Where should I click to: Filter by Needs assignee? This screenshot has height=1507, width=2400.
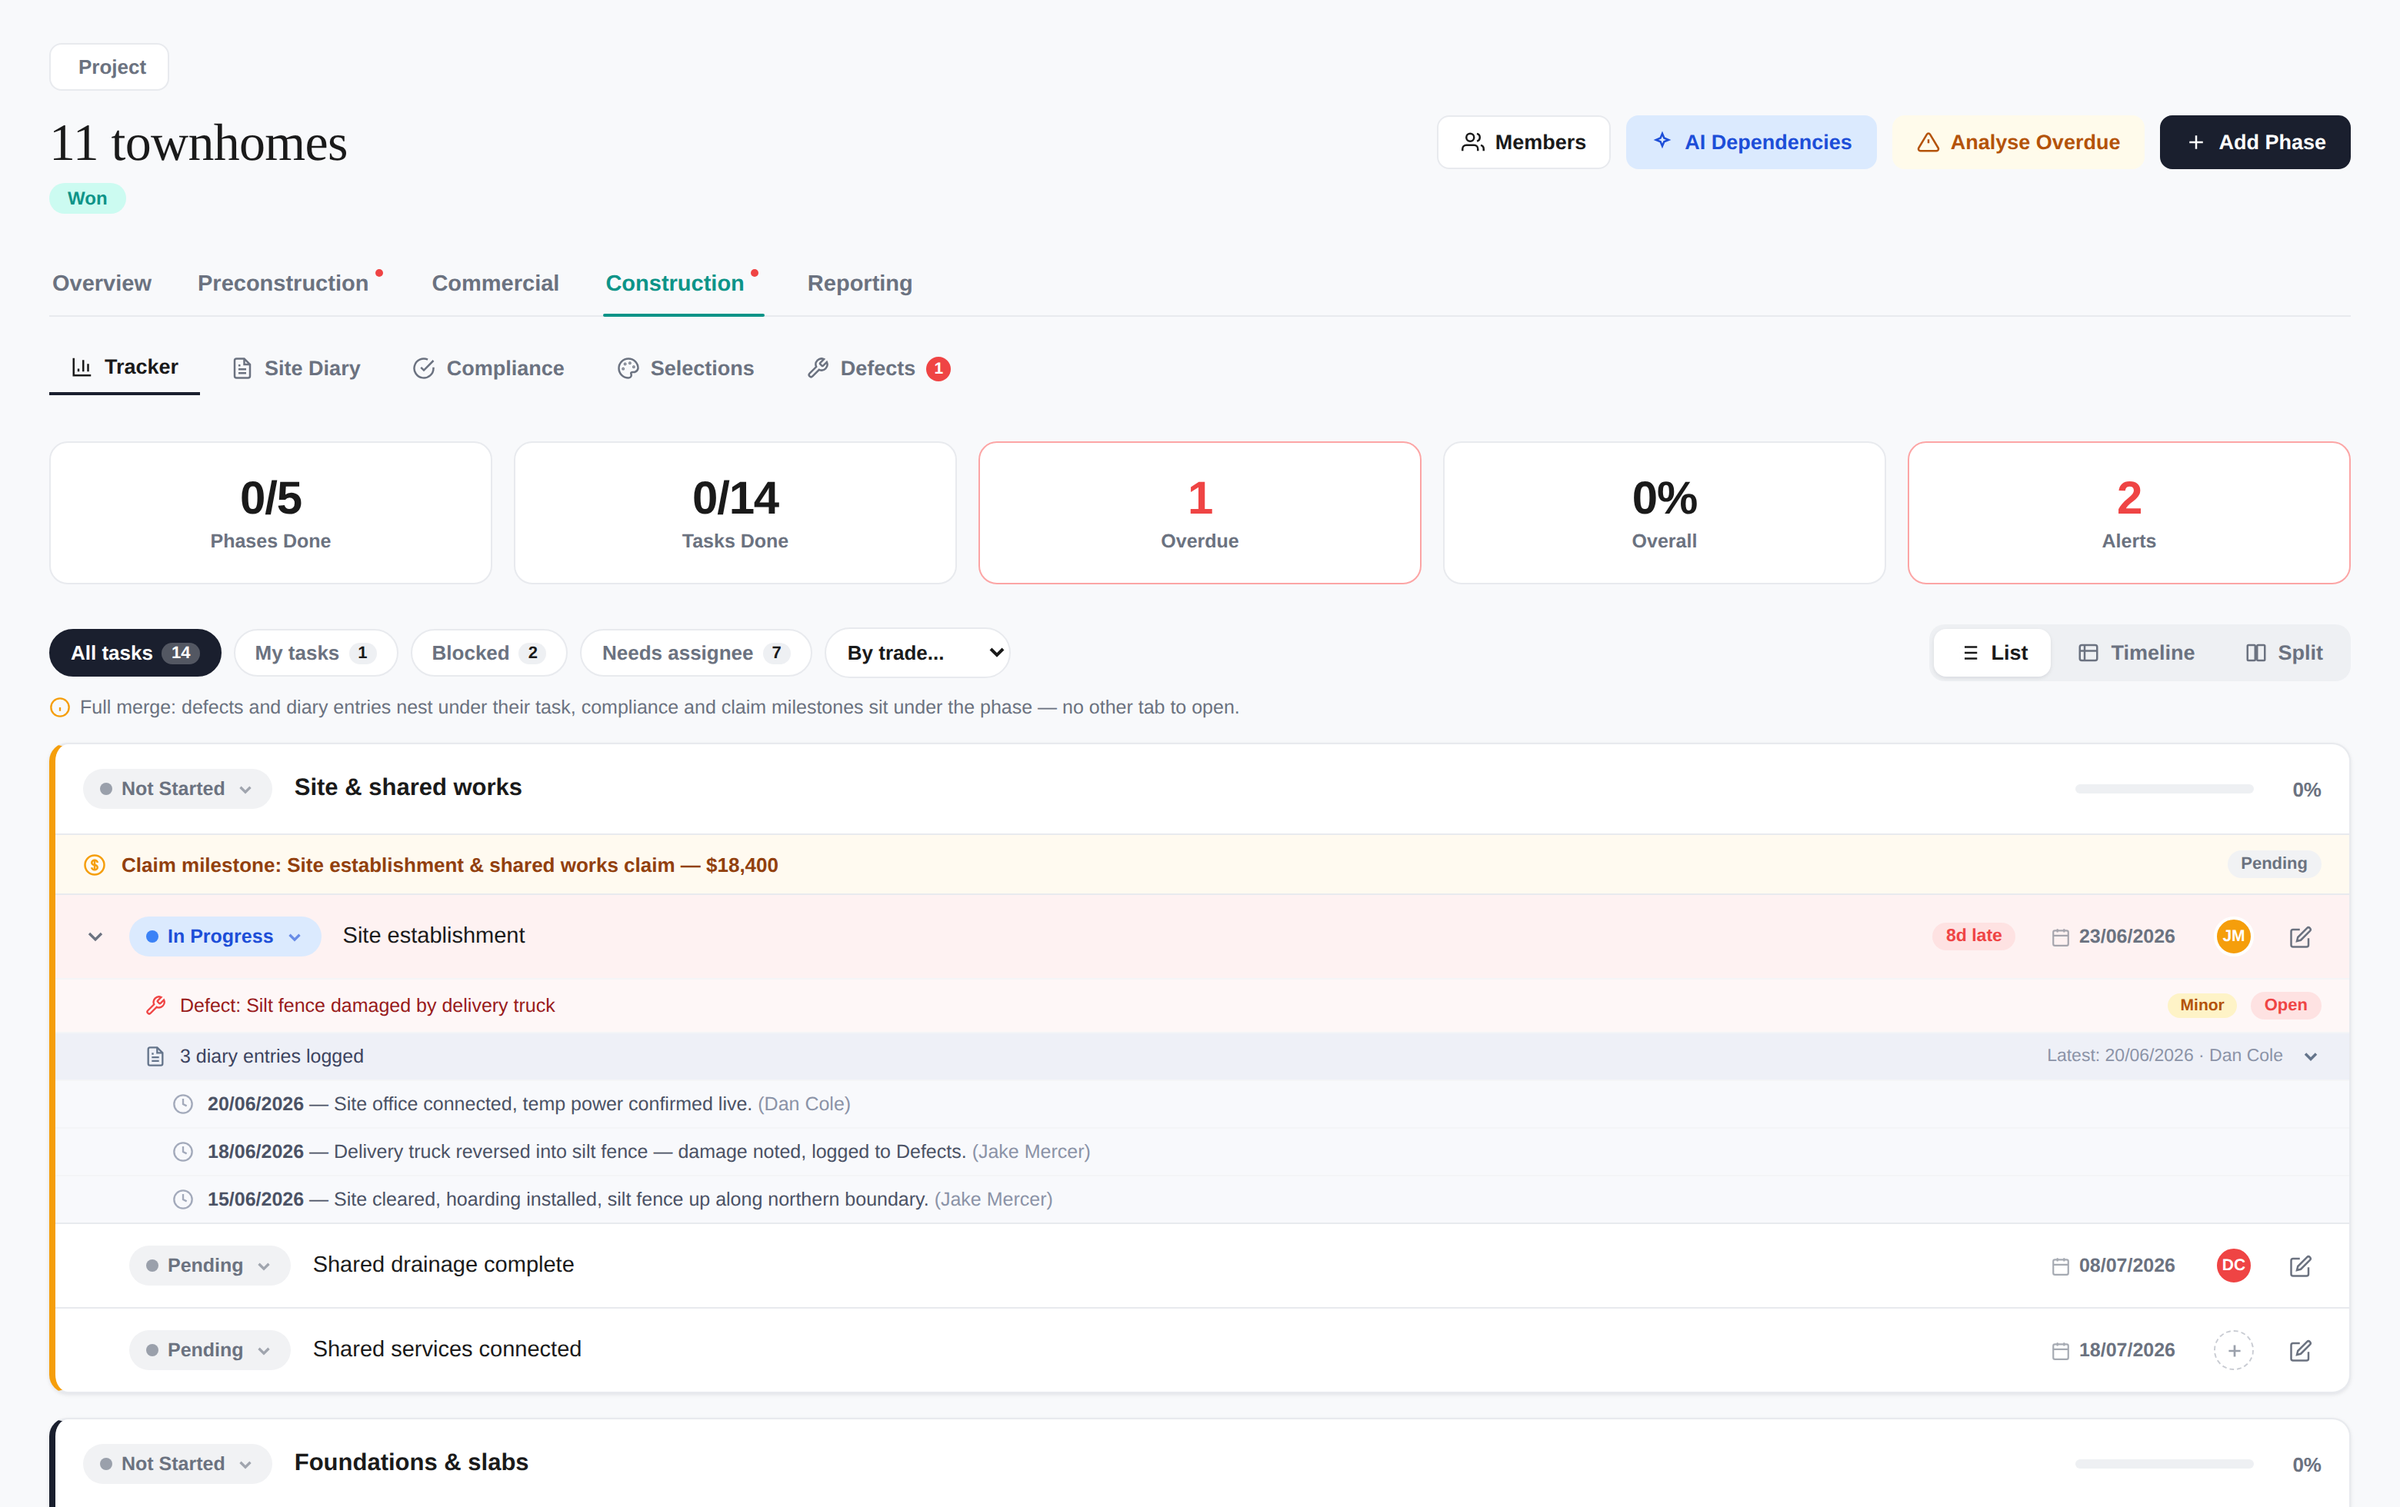[695, 653]
